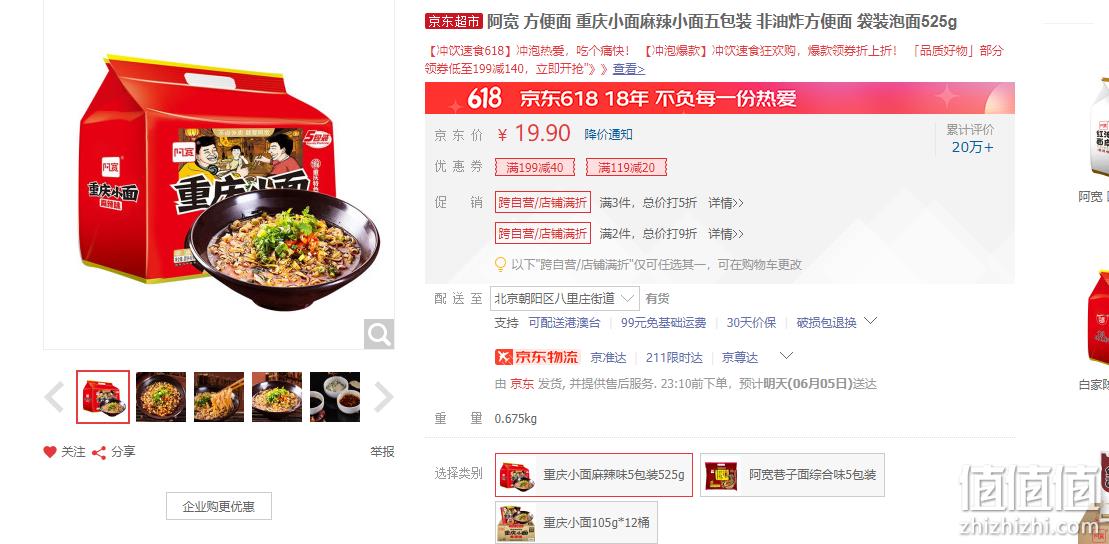Click the magnifier zoom icon on product image
The width and height of the screenshot is (1109, 544).
tap(379, 334)
